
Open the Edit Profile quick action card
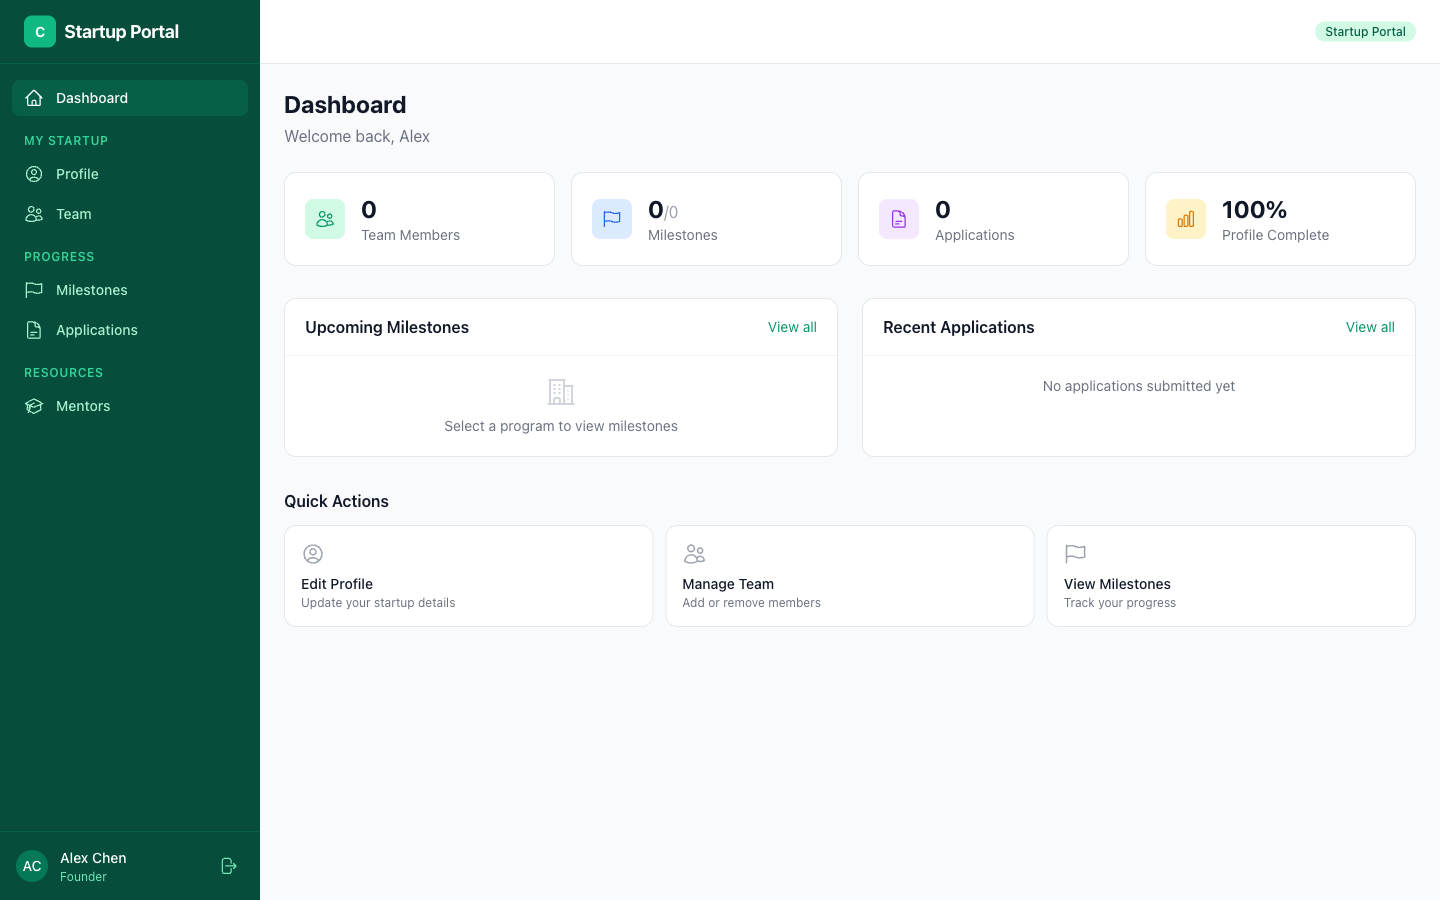pos(468,576)
